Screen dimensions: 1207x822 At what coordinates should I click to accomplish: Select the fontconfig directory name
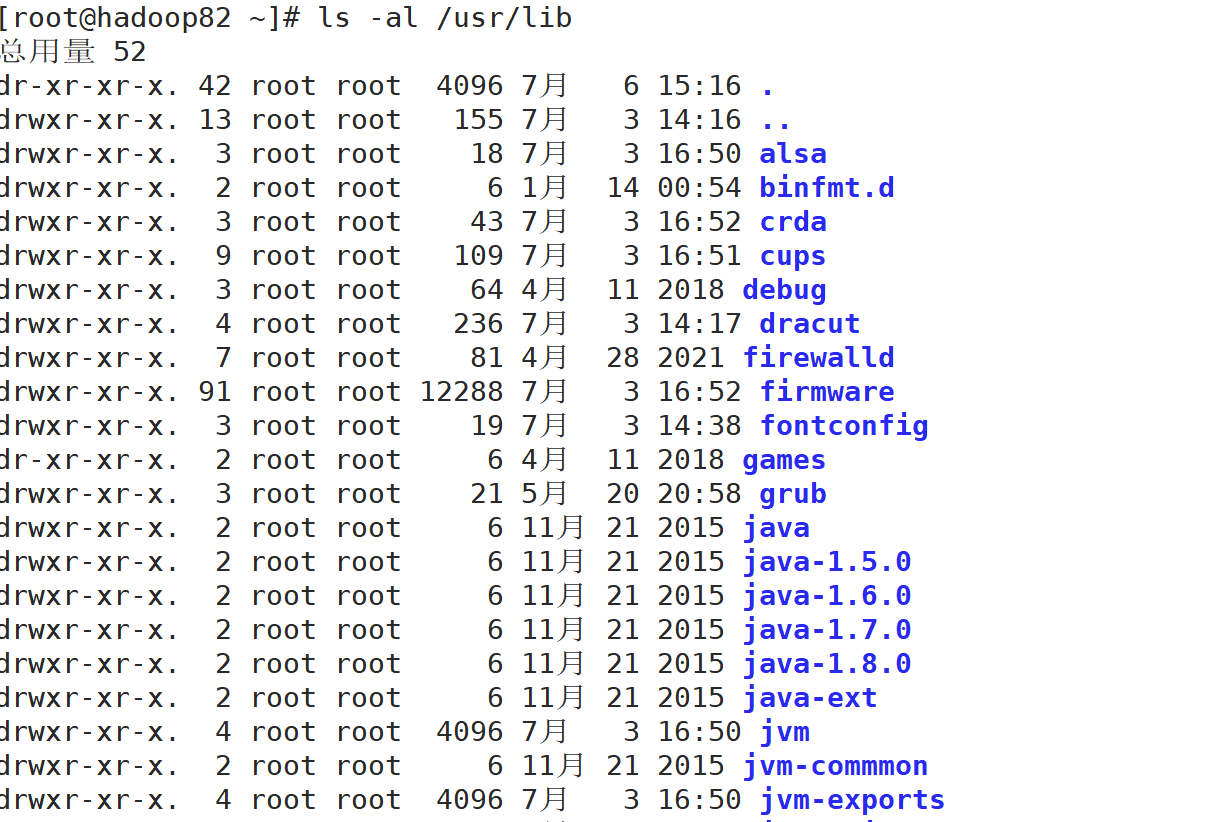coord(843,426)
